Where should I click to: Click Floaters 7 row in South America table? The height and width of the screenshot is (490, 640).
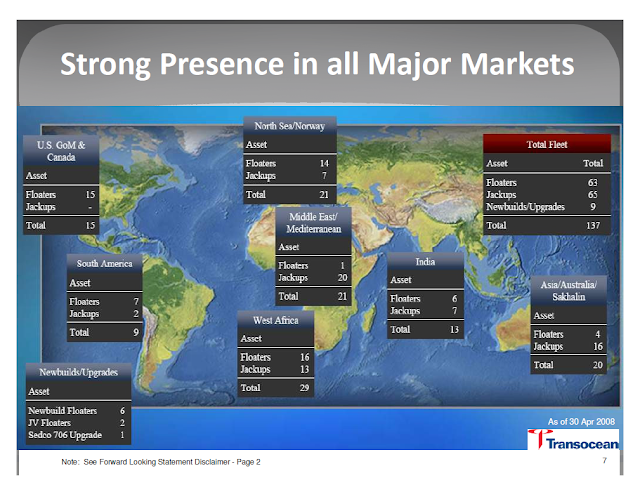(x=104, y=301)
